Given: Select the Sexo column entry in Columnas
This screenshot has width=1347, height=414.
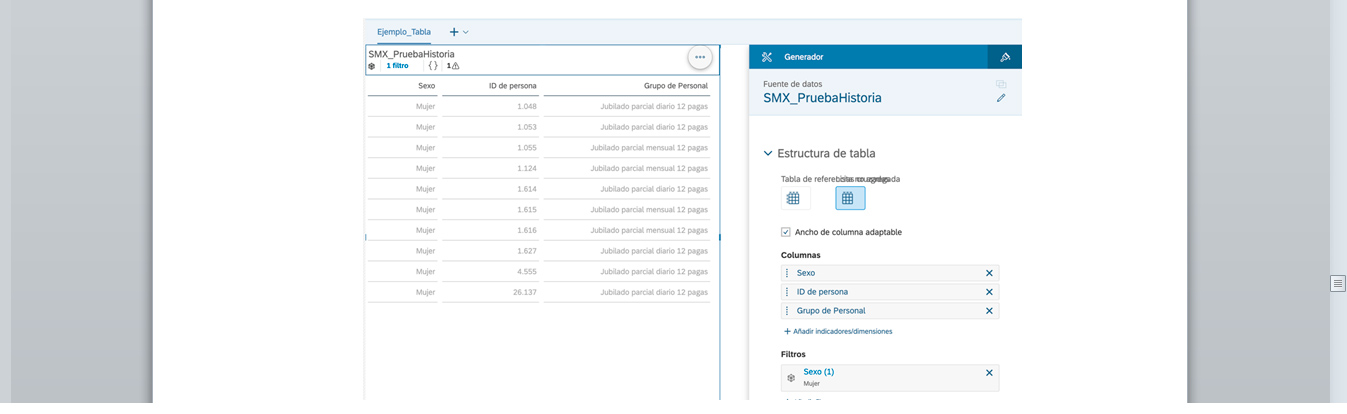Looking at the screenshot, I should [890, 273].
